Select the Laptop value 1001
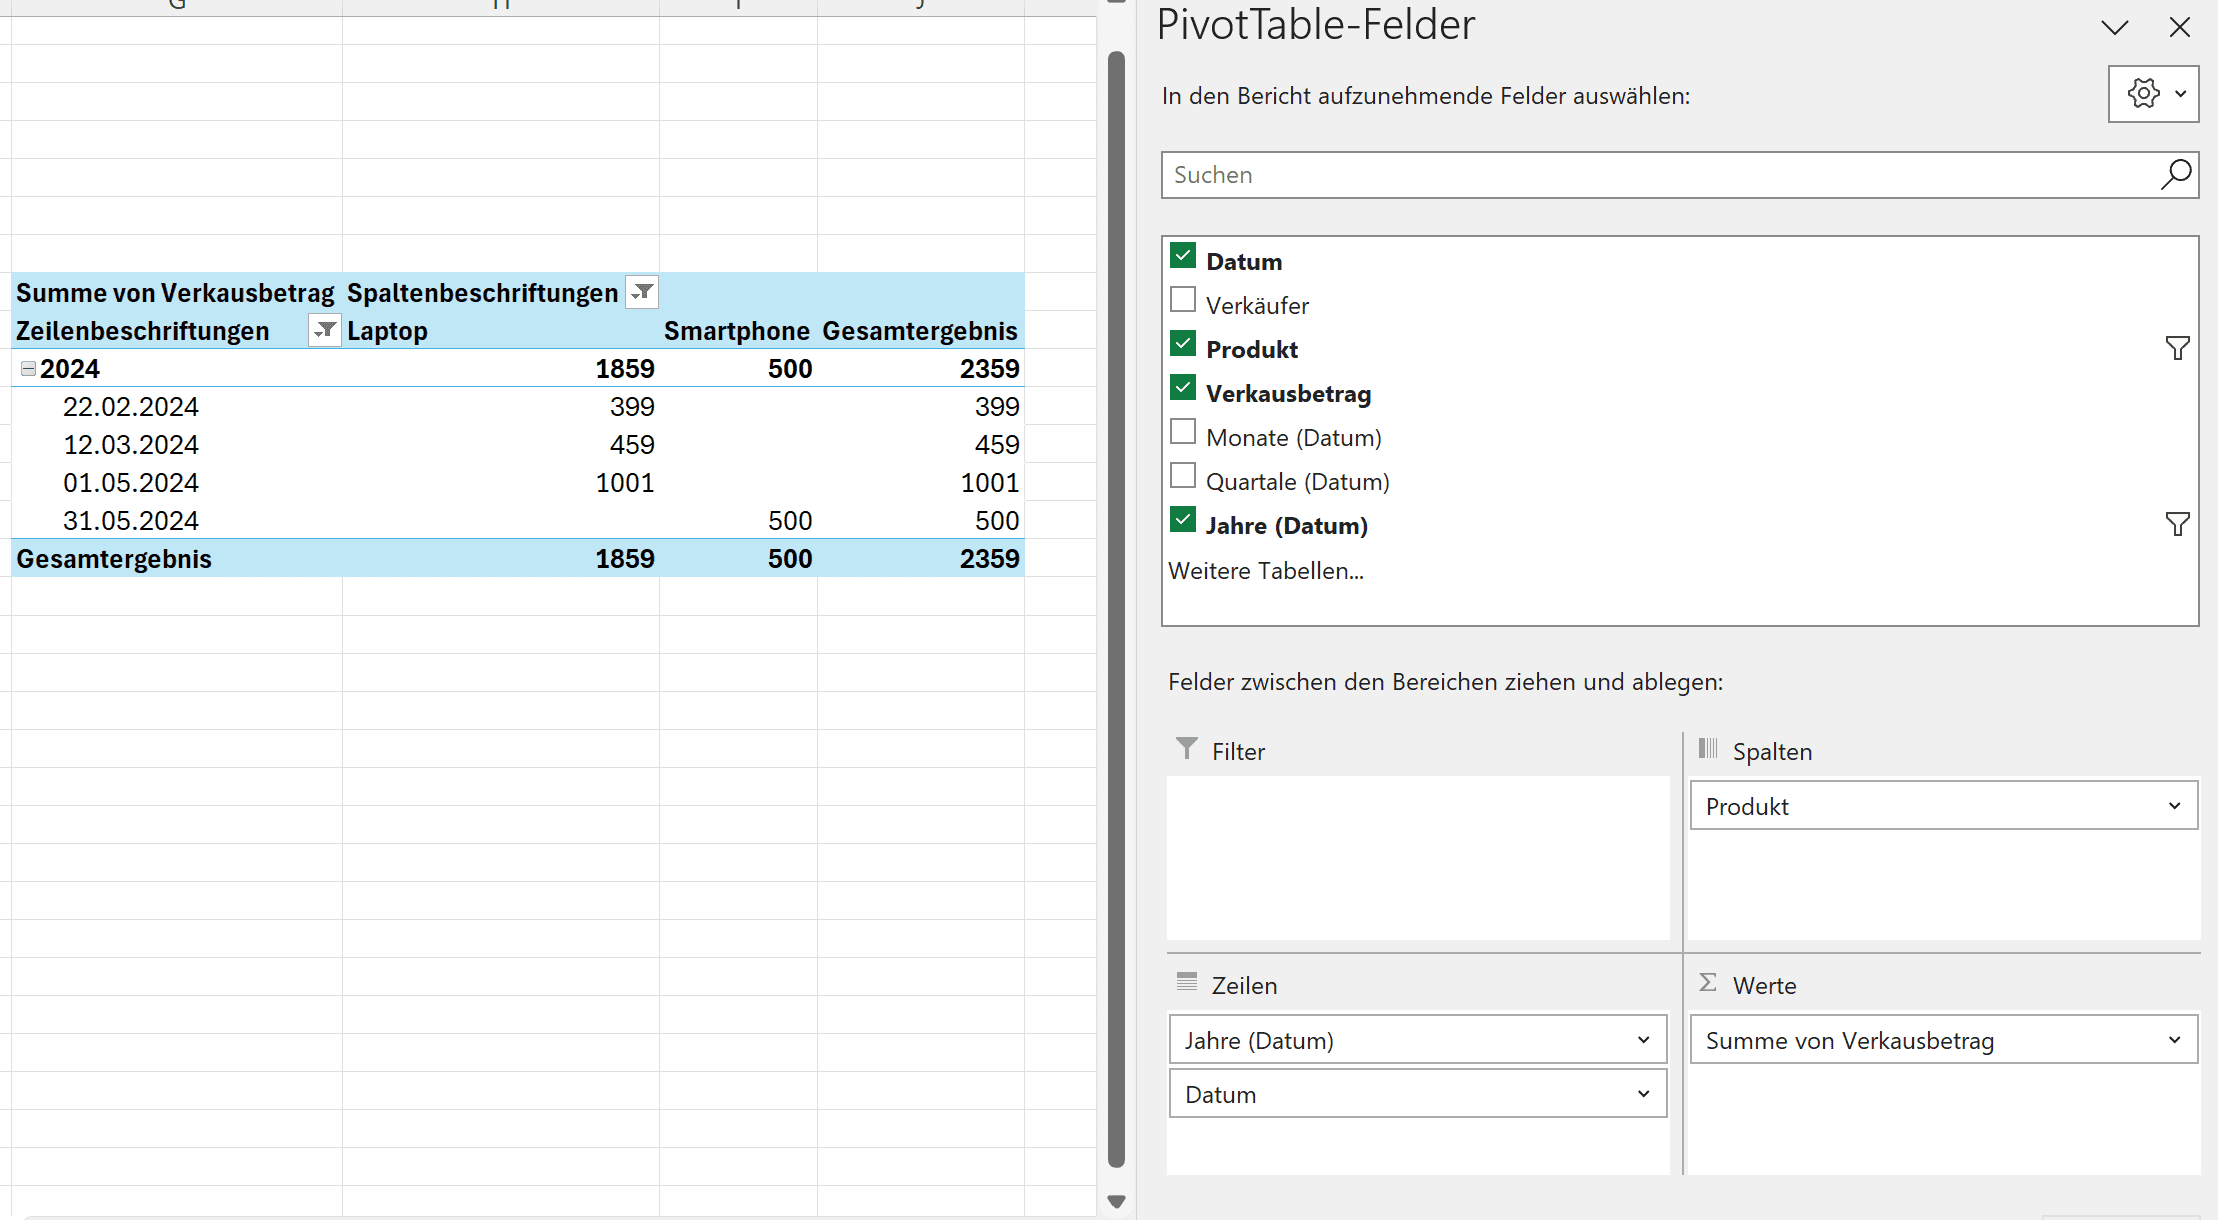Viewport: 2218px width, 1220px height. [x=501, y=483]
